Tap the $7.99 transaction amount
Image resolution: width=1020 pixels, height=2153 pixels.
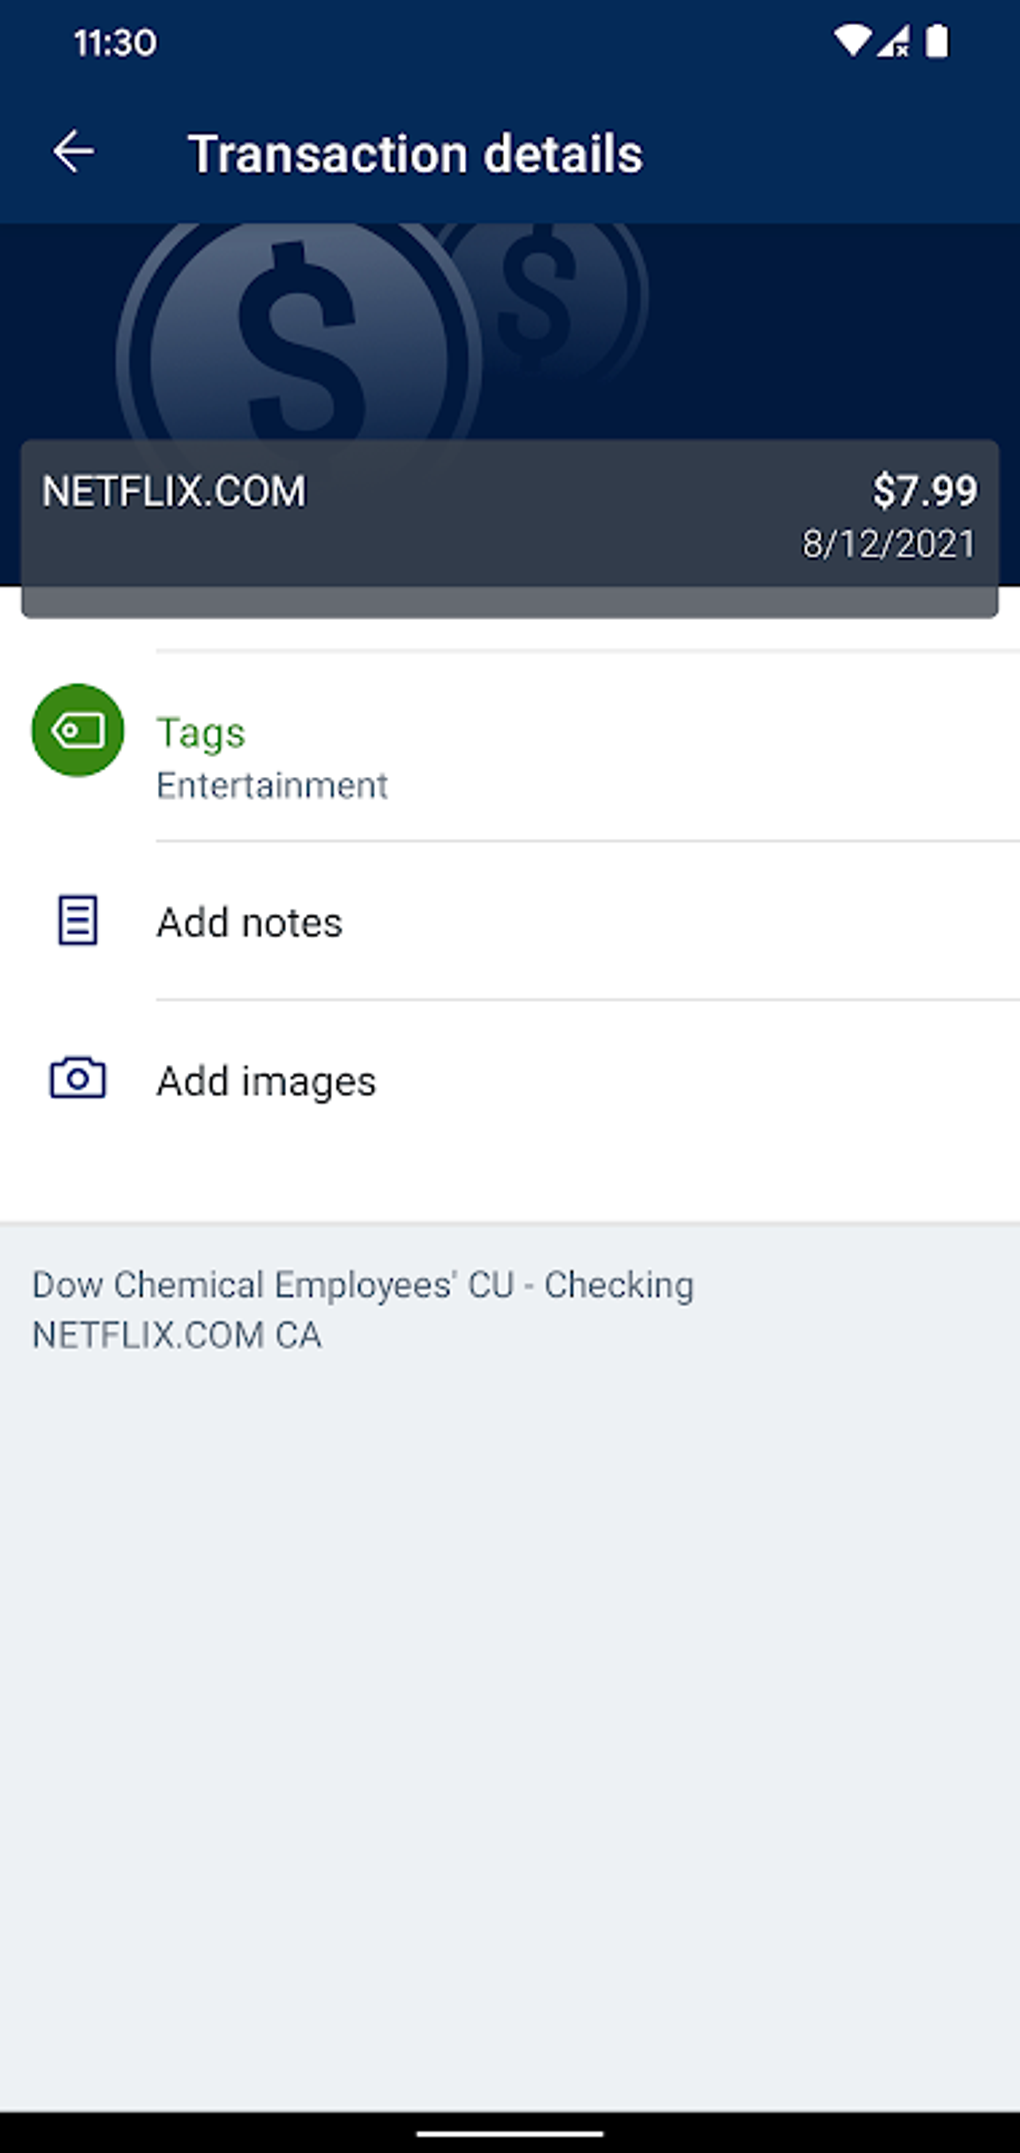click(924, 490)
